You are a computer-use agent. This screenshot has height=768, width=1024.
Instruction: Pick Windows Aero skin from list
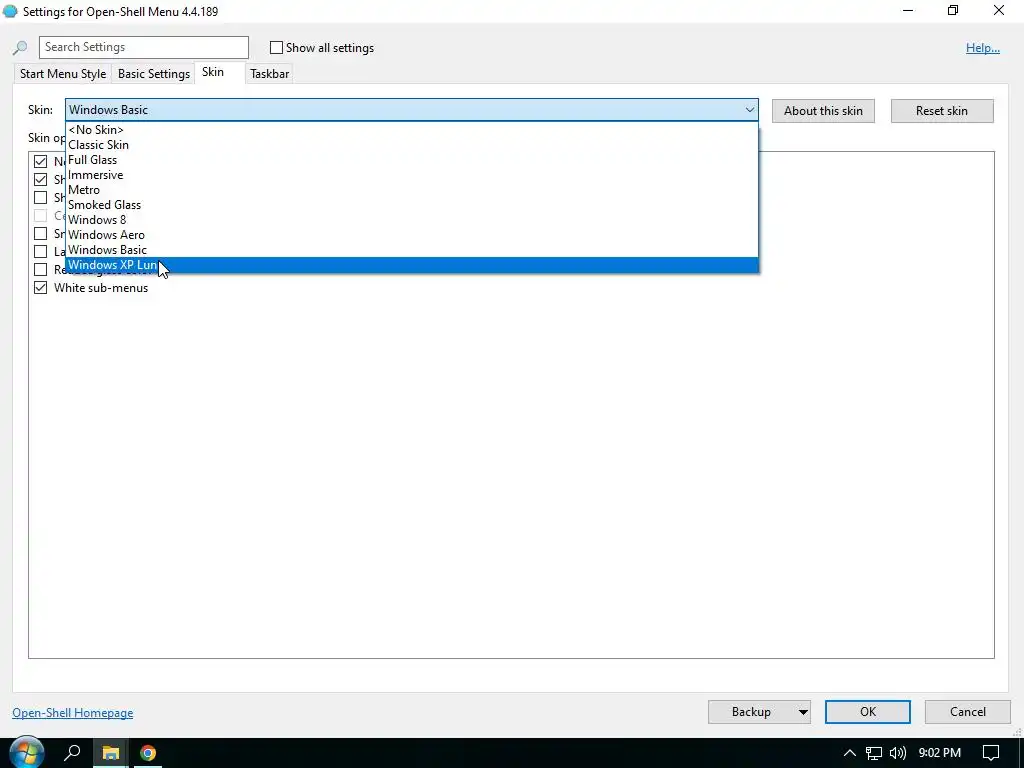412,234
